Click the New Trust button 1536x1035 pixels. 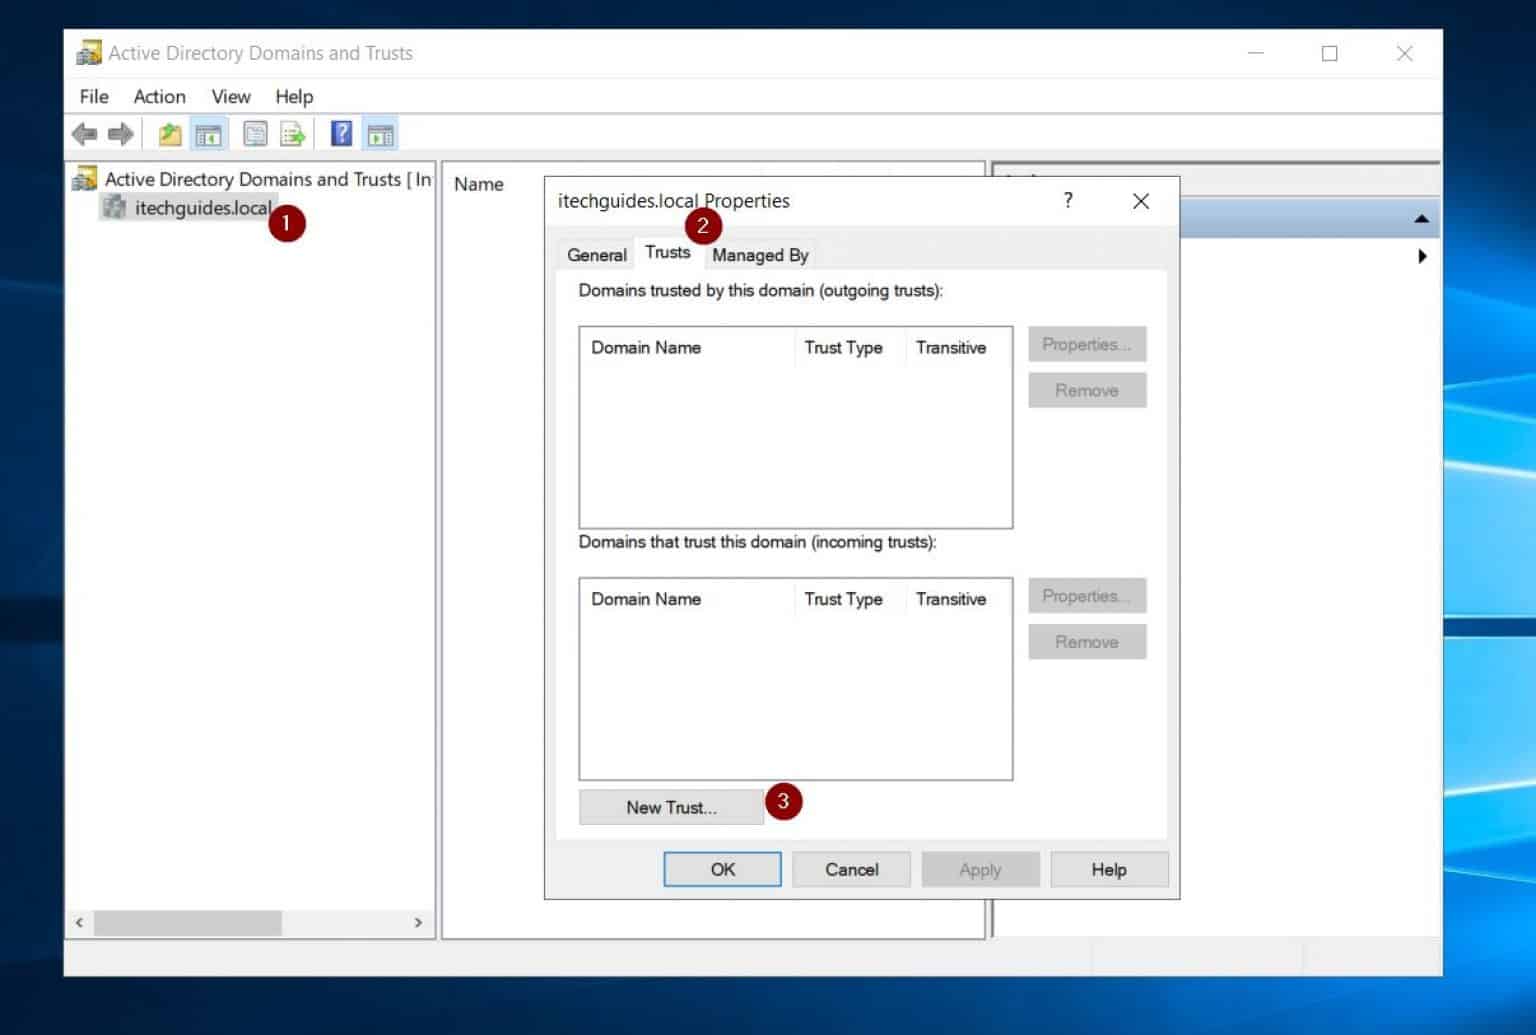(670, 806)
